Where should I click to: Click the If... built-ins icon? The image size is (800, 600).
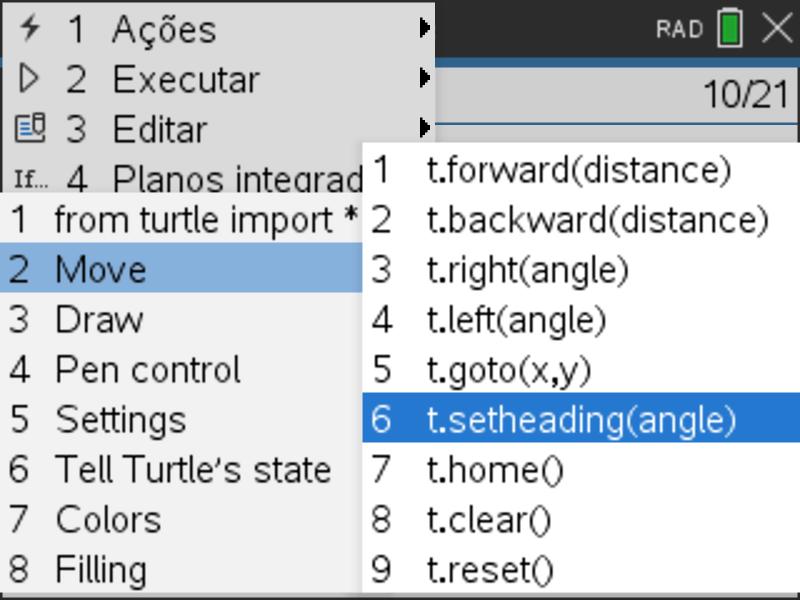[31, 179]
